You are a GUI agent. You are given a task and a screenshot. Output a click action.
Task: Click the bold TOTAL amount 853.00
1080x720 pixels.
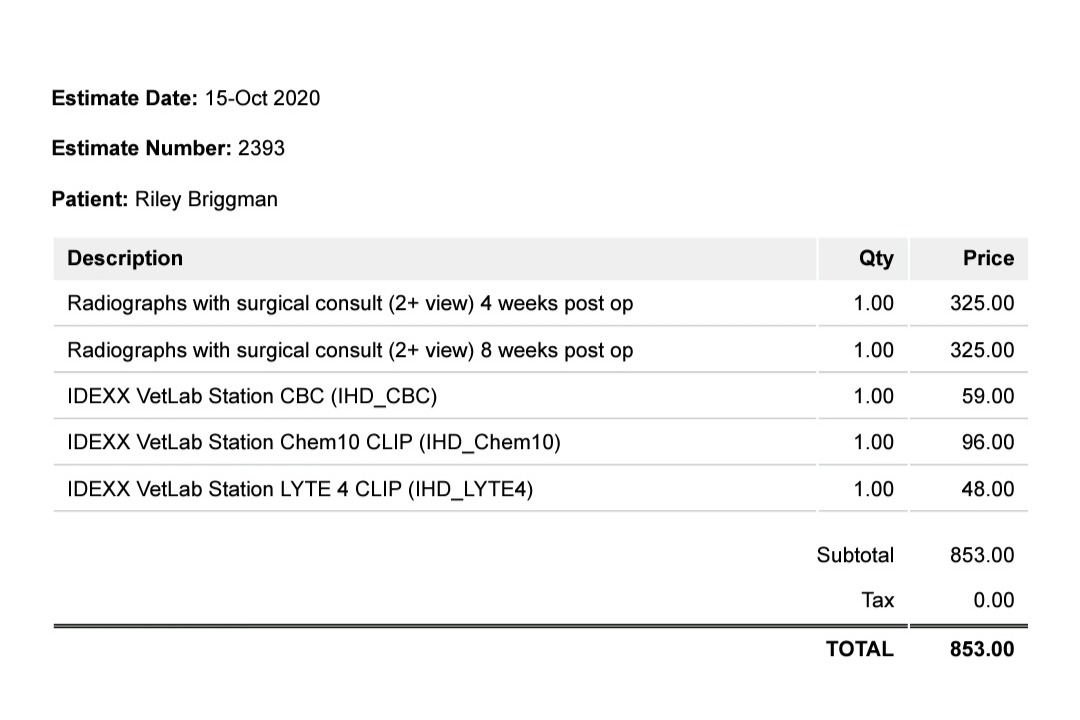[982, 649]
